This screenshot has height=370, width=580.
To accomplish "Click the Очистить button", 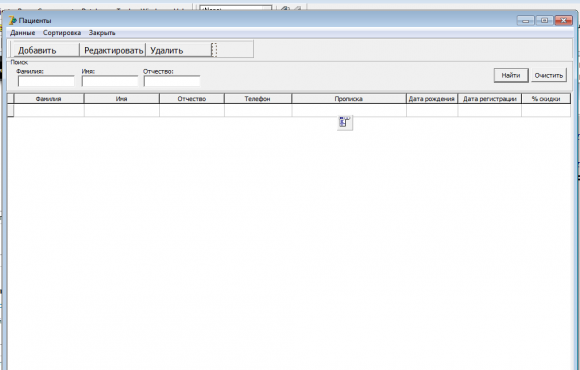I will pyautogui.click(x=549, y=75).
